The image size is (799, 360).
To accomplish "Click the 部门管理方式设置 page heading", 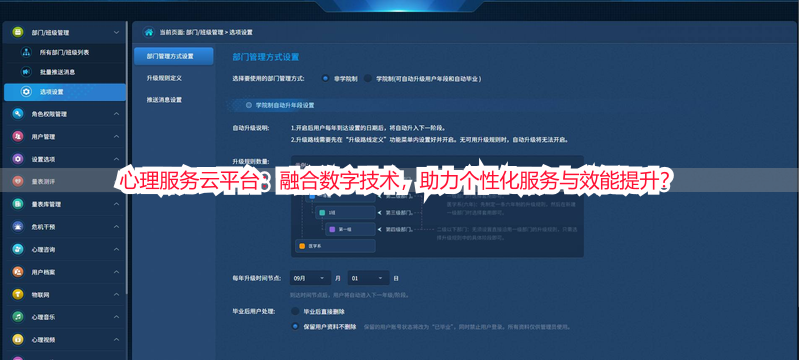I will tap(265, 57).
